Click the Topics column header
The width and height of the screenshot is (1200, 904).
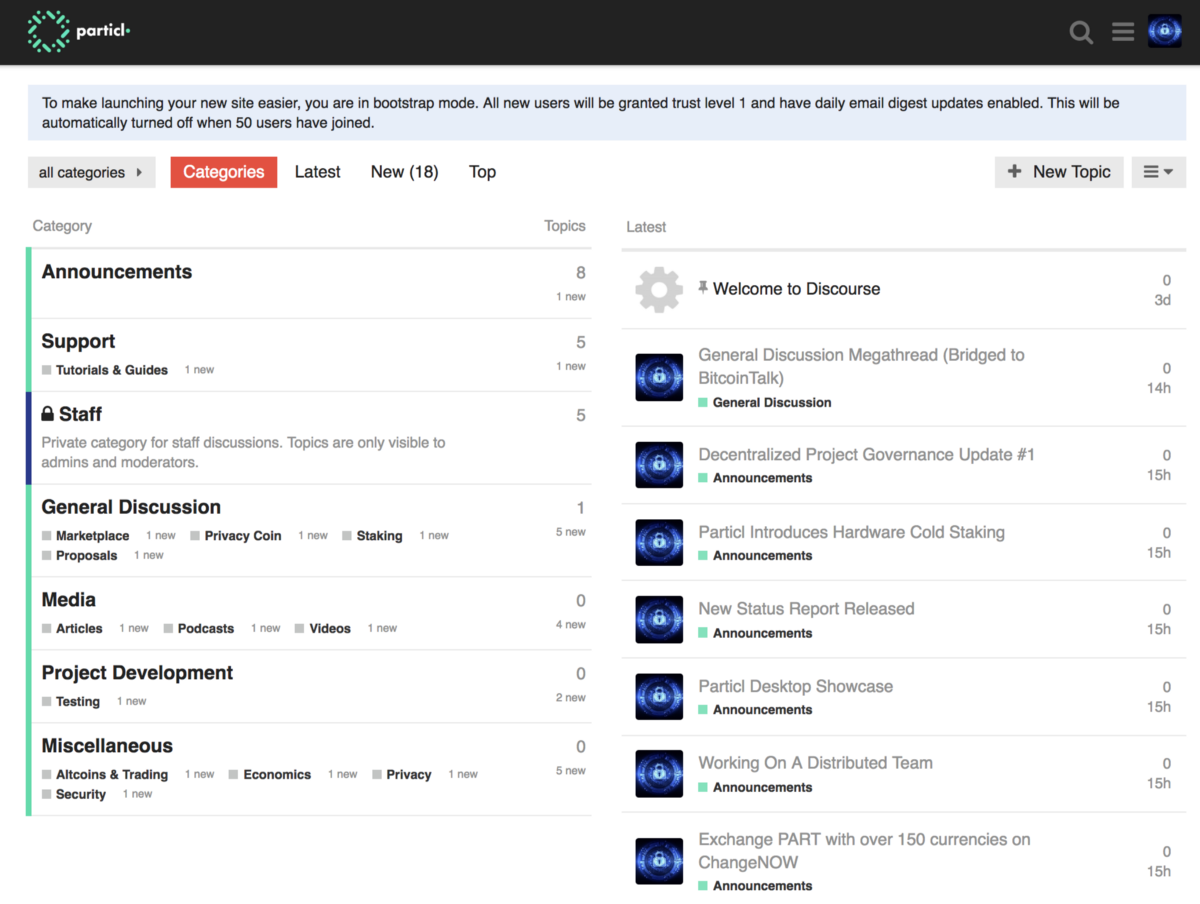point(565,226)
